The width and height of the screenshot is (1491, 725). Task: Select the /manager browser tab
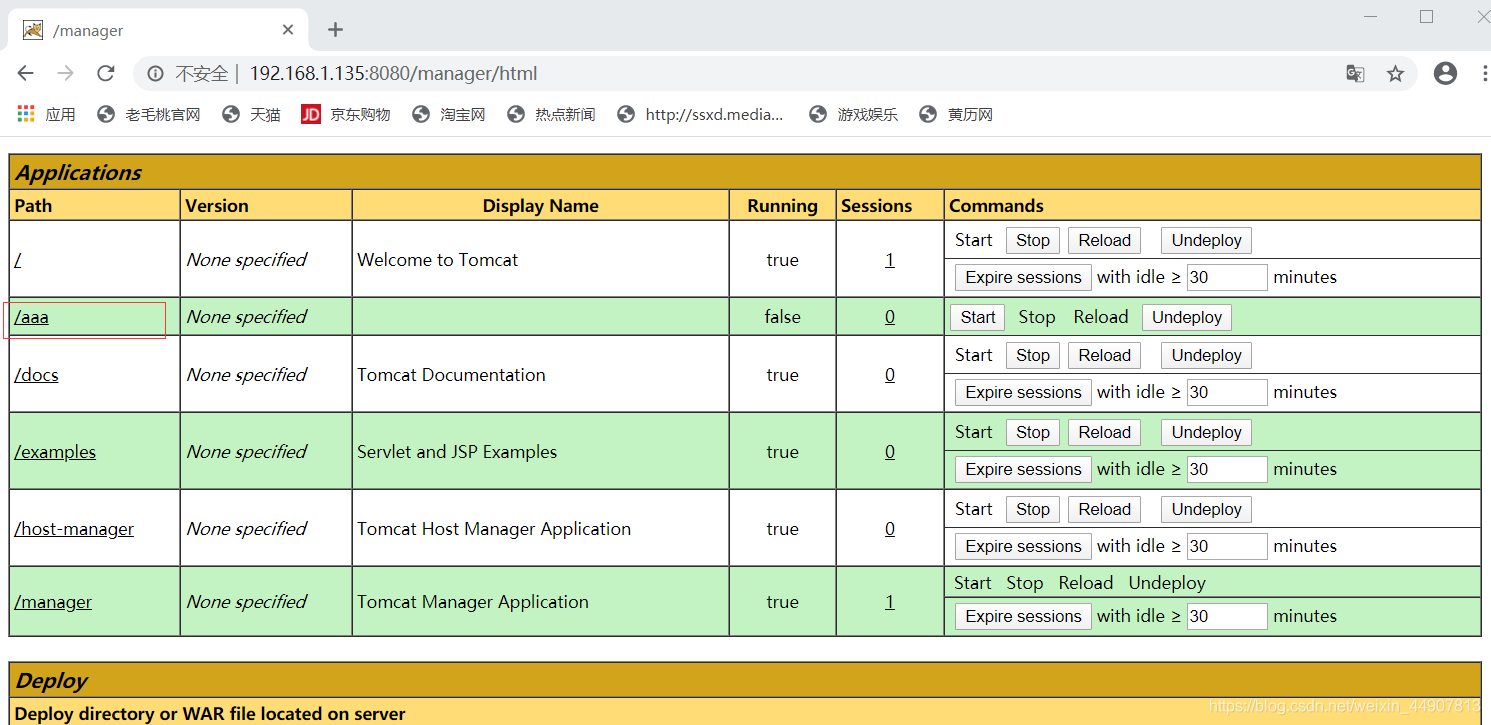click(158, 30)
